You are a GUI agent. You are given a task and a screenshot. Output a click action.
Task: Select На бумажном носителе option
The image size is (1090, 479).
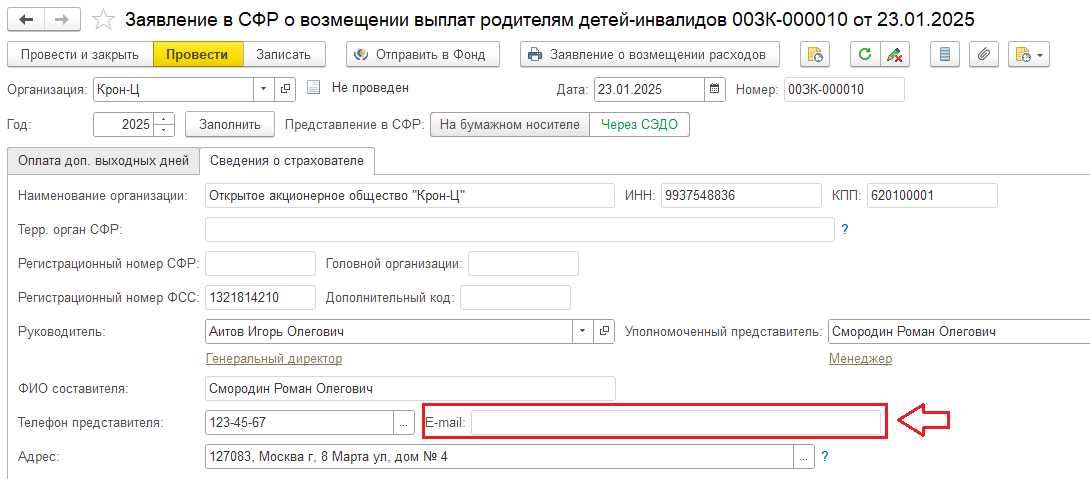[x=510, y=125]
